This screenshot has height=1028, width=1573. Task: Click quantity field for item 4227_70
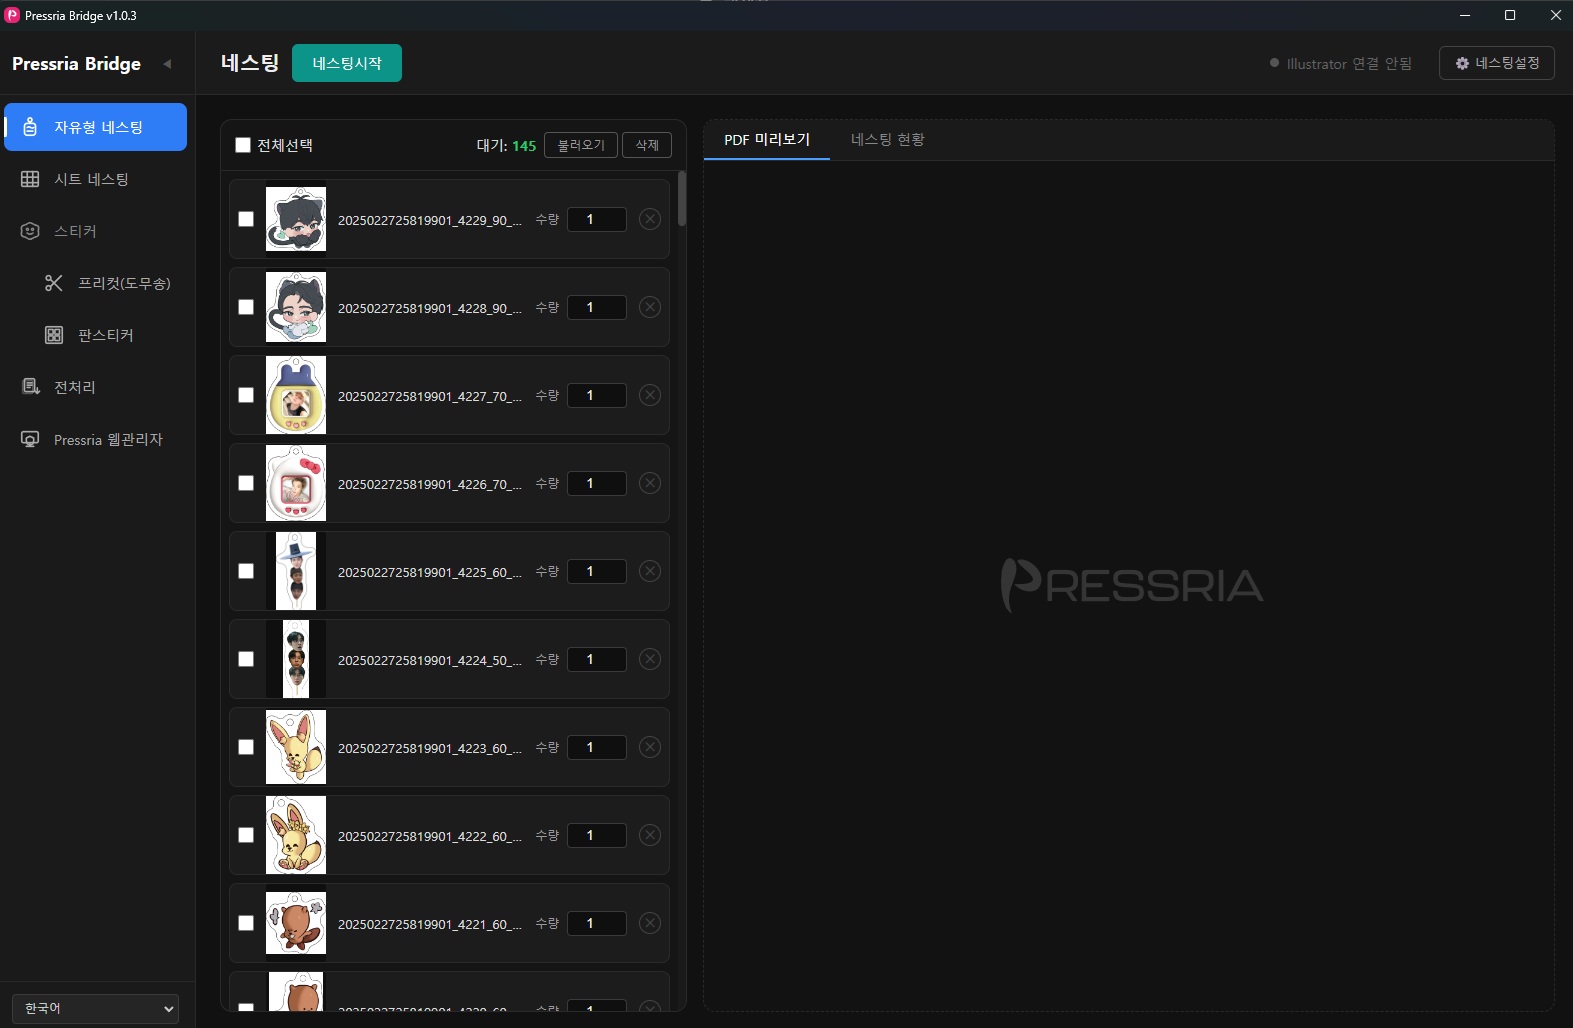[597, 395]
